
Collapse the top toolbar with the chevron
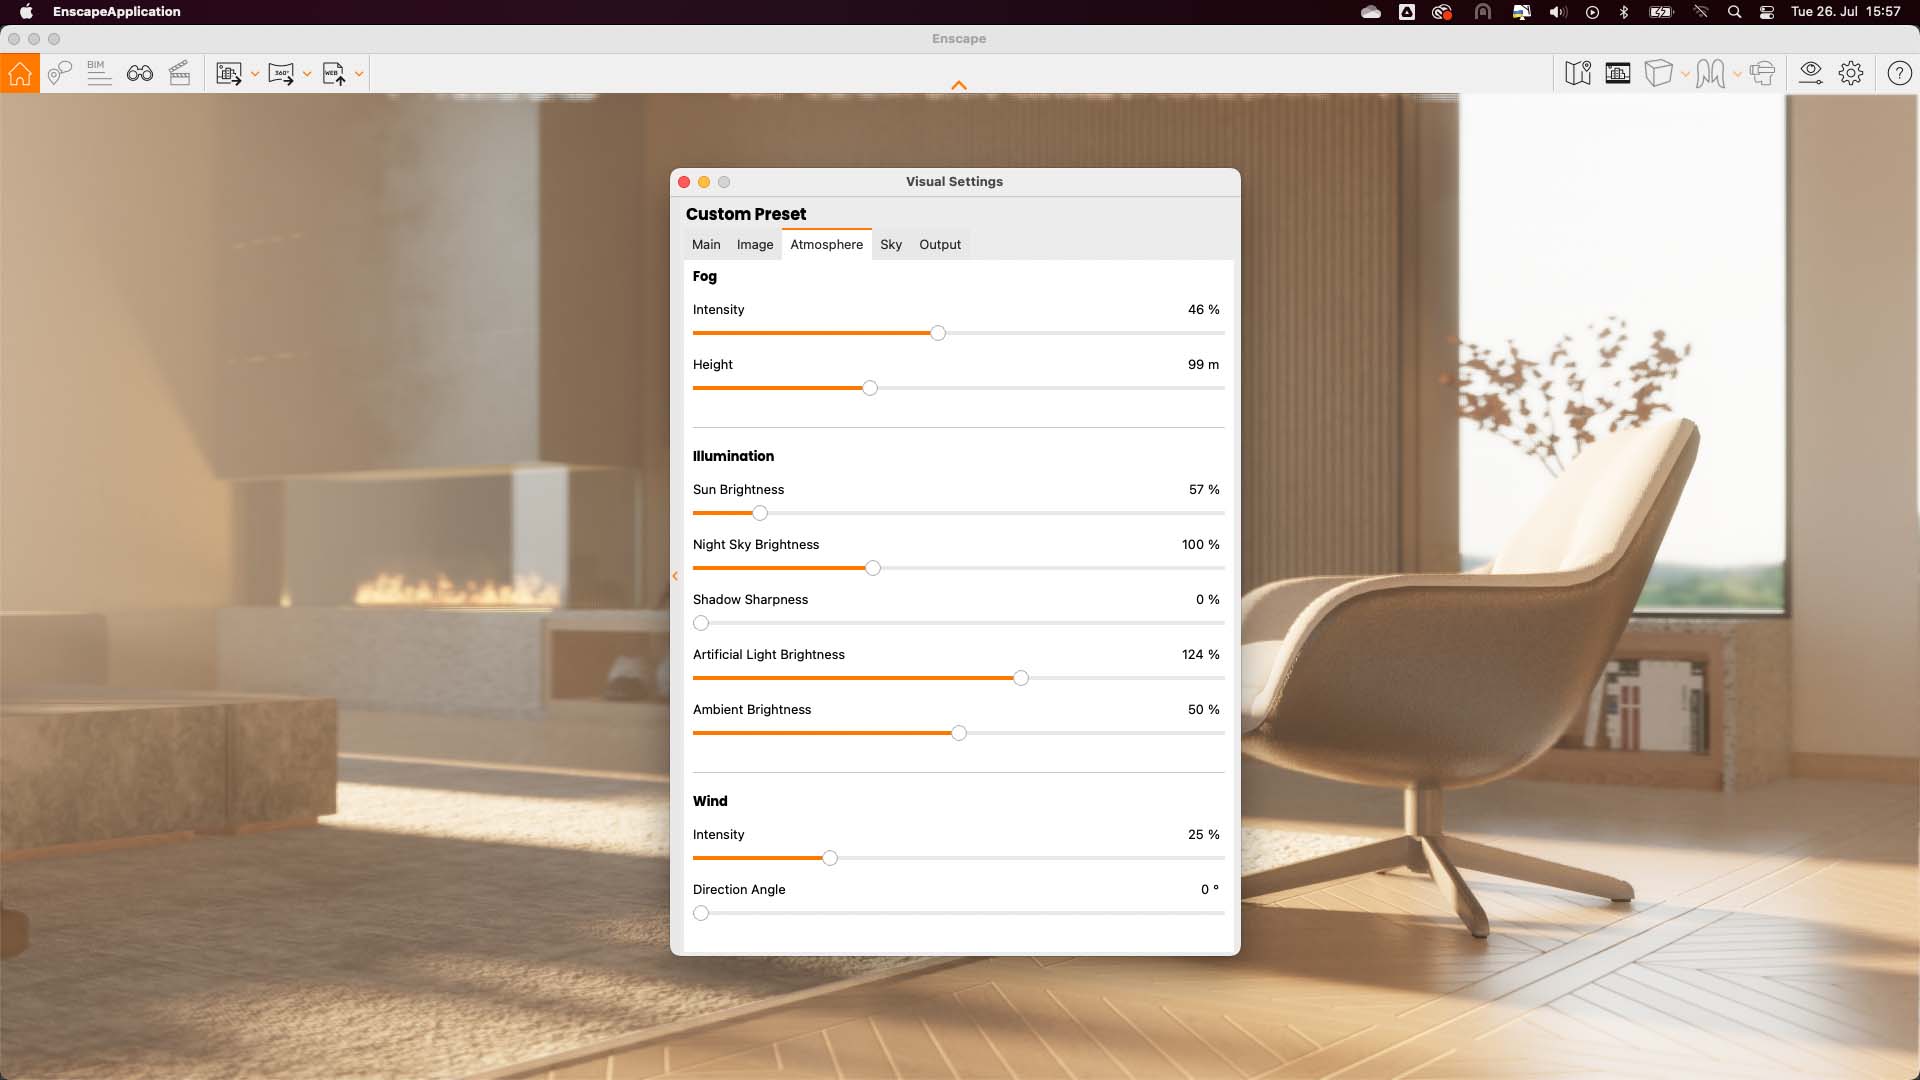[959, 86]
